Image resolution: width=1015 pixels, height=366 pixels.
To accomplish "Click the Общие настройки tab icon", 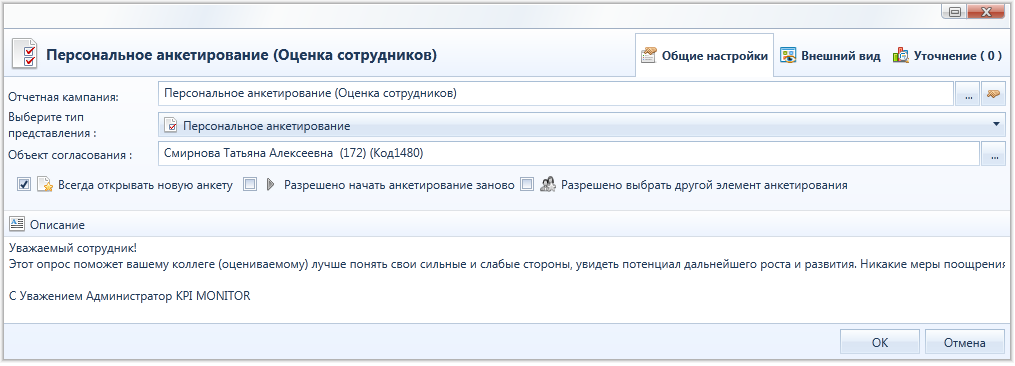I will click(x=649, y=56).
